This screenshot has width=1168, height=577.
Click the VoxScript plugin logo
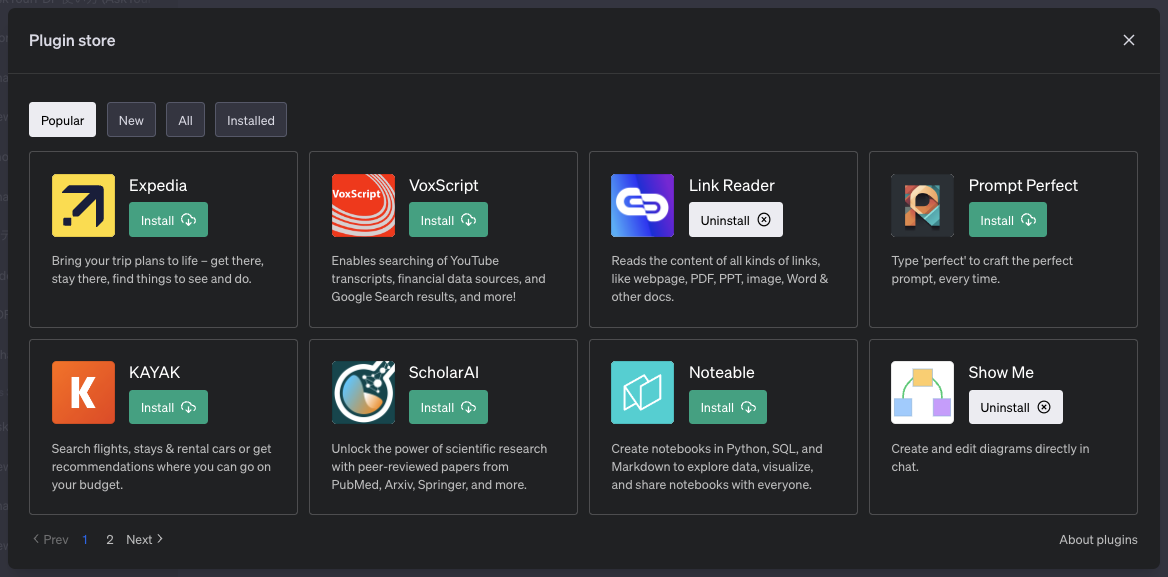pos(363,205)
